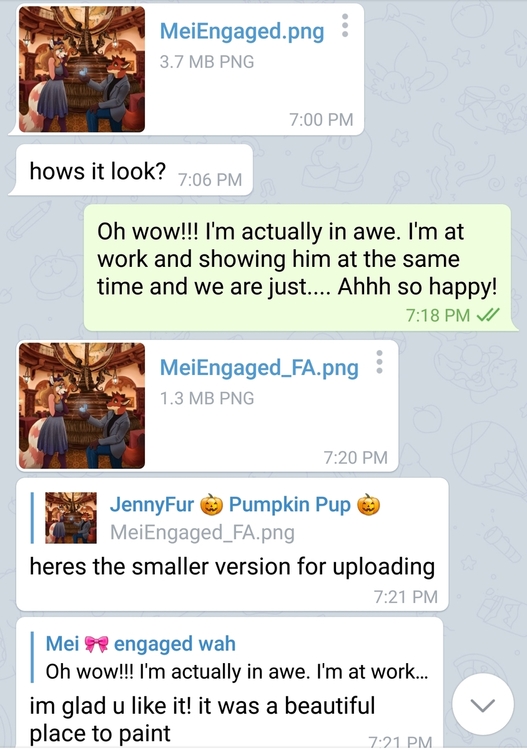Select the 'im glad u like it' message
This screenshot has width=527, height=750.
[230, 684]
